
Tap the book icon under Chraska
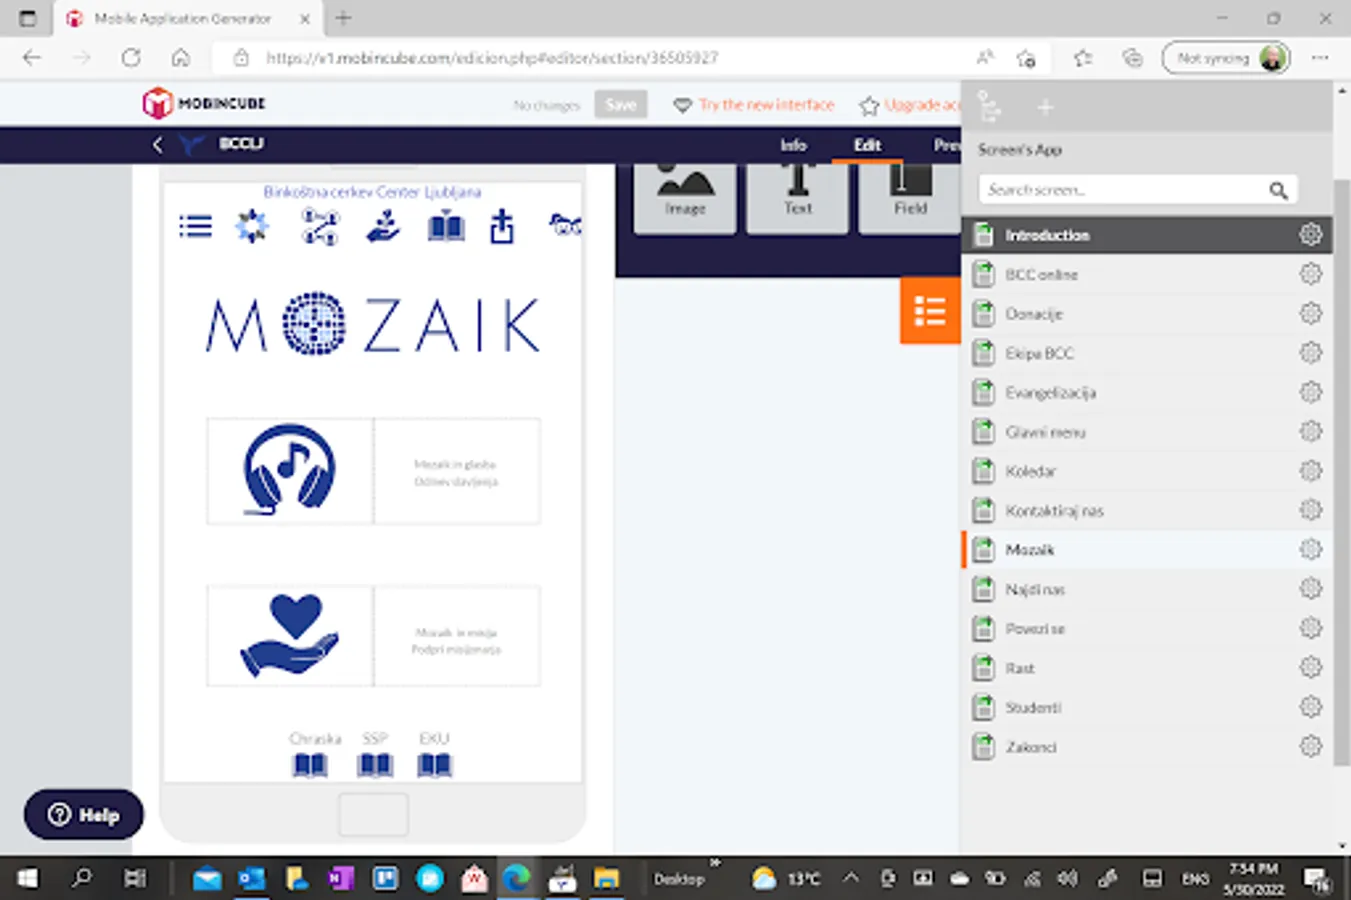tap(310, 765)
